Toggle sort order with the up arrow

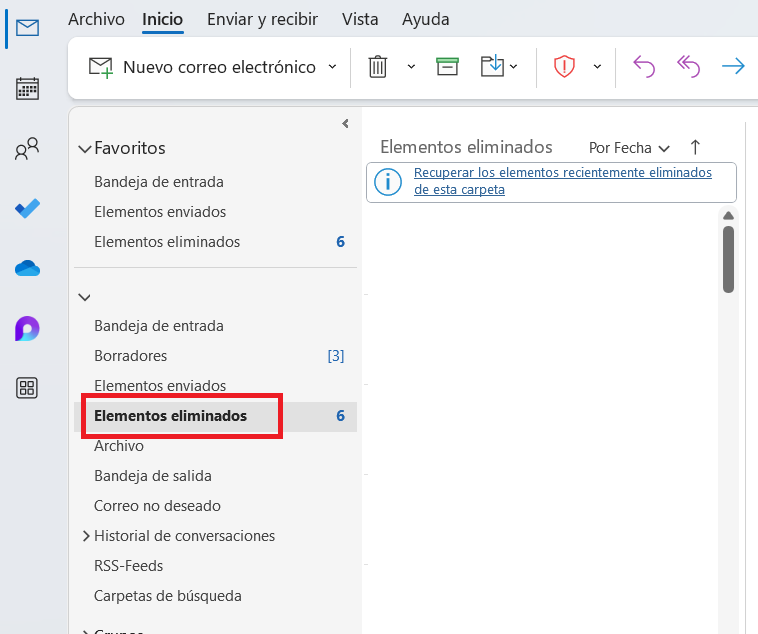696,148
